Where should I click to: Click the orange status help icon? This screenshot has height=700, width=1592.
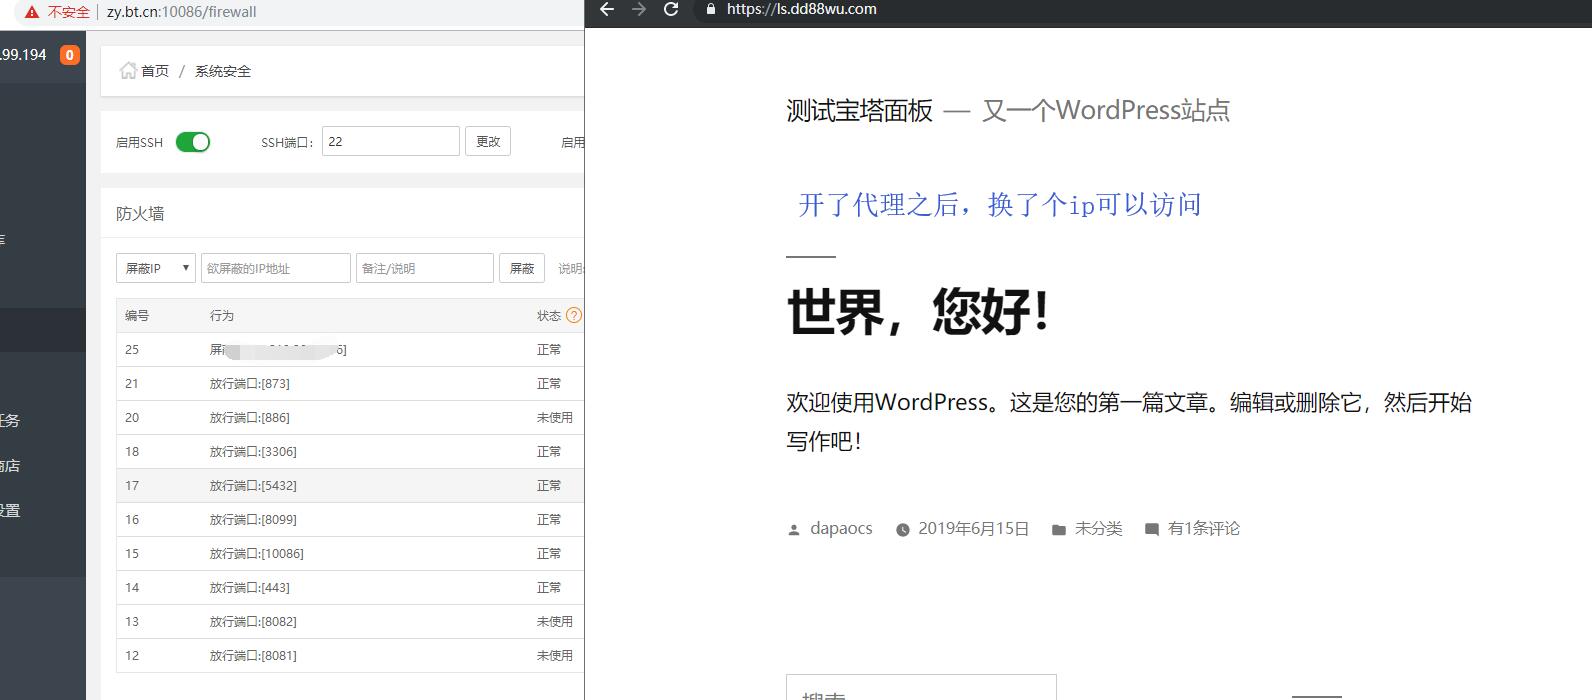pos(573,315)
